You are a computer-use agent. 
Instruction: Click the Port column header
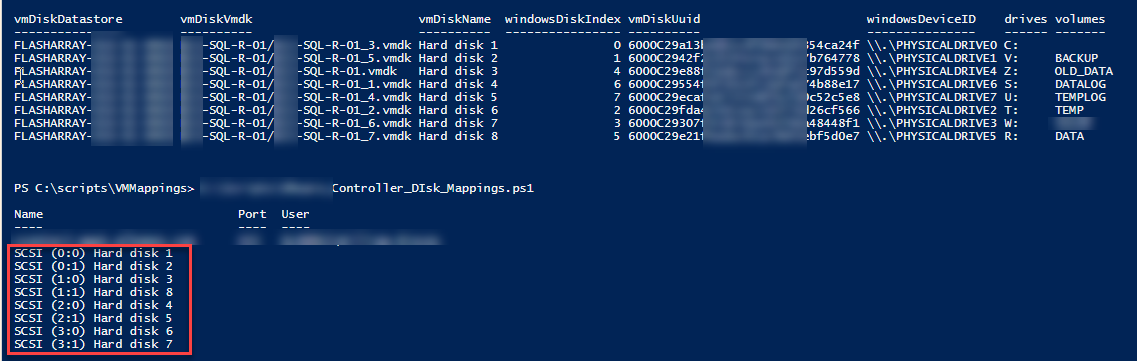pyautogui.click(x=250, y=215)
